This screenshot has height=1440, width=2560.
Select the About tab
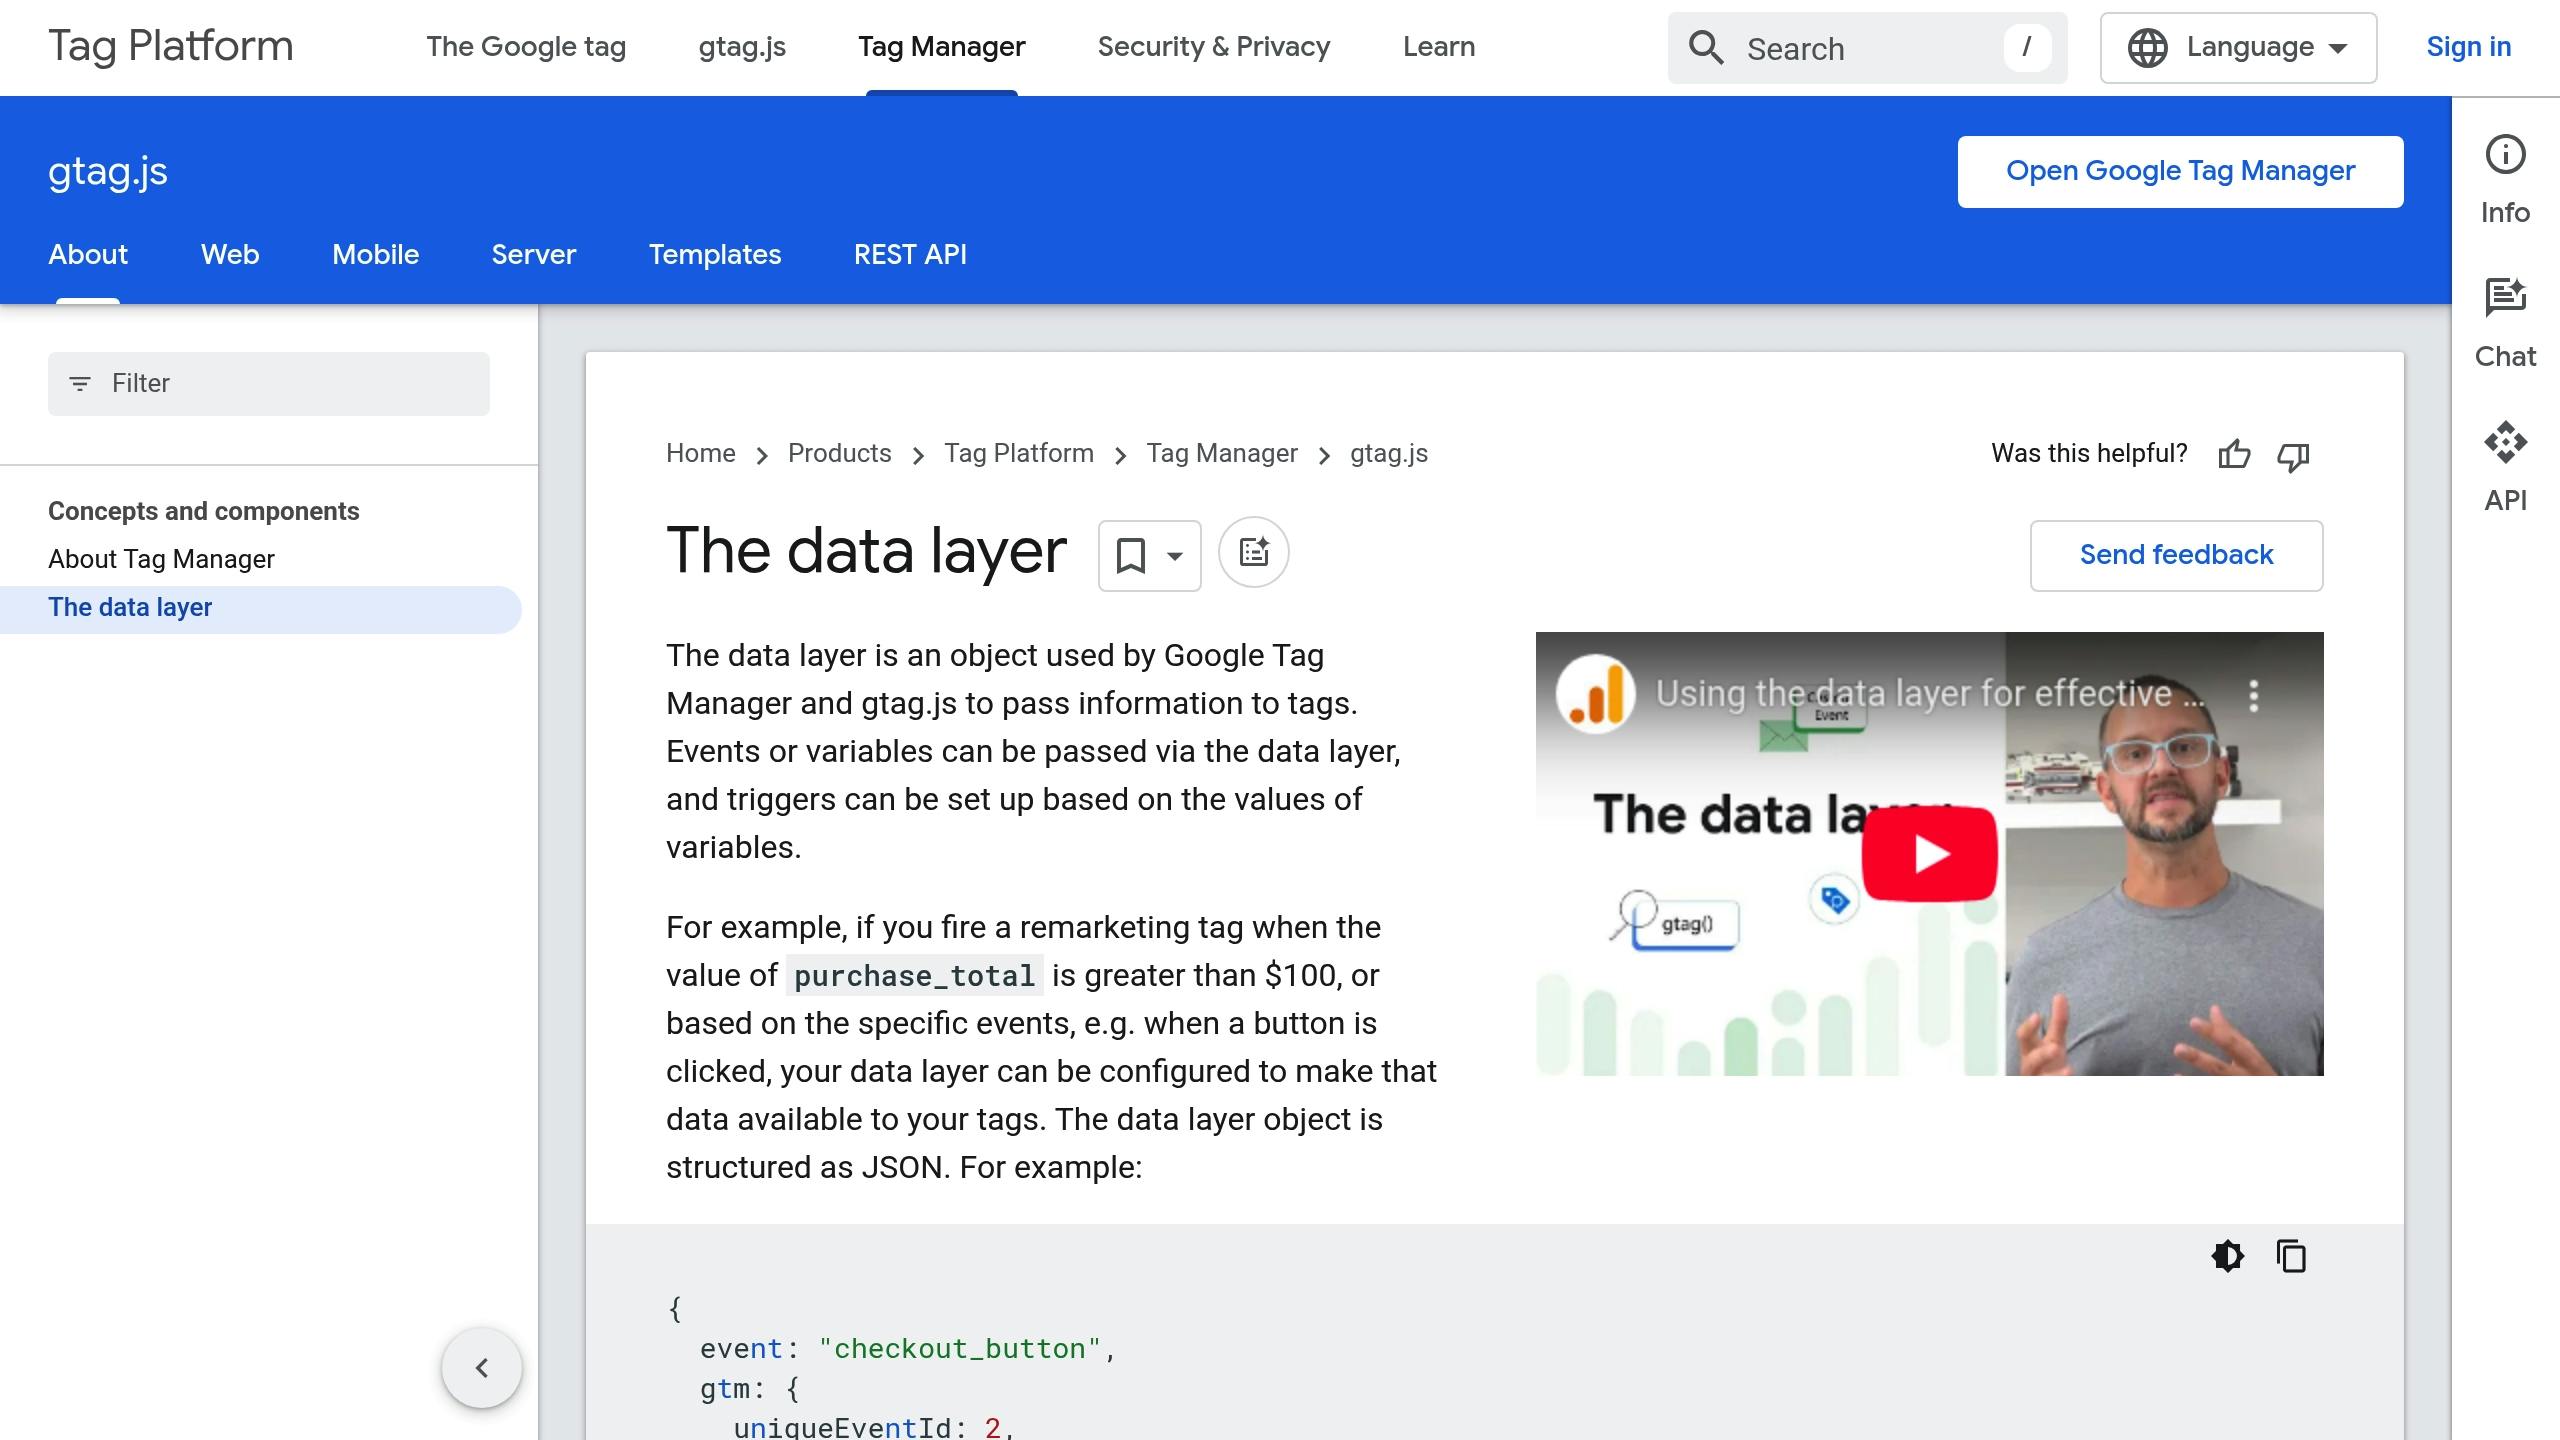pos(88,254)
